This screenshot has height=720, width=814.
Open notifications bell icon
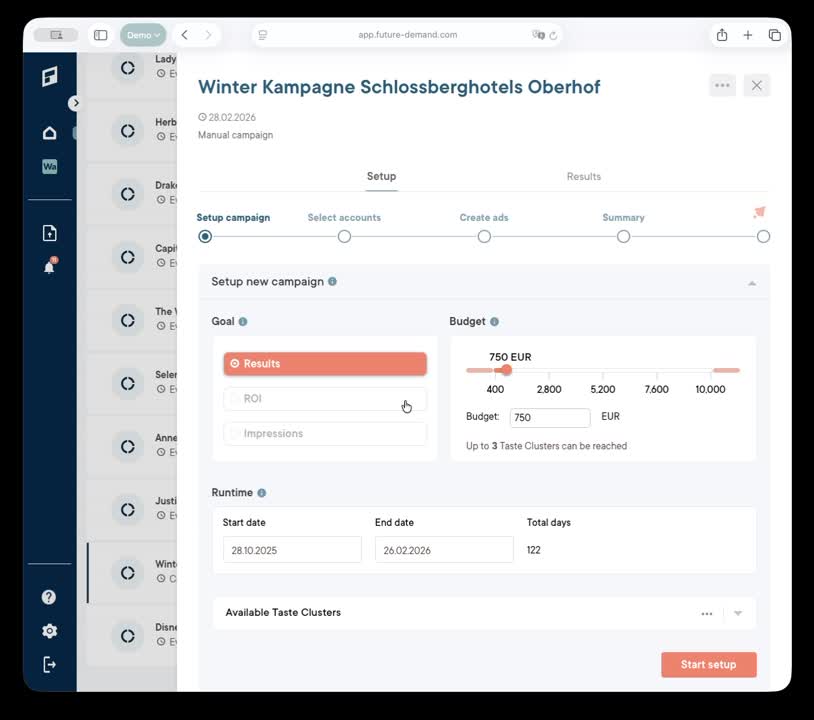click(x=50, y=266)
